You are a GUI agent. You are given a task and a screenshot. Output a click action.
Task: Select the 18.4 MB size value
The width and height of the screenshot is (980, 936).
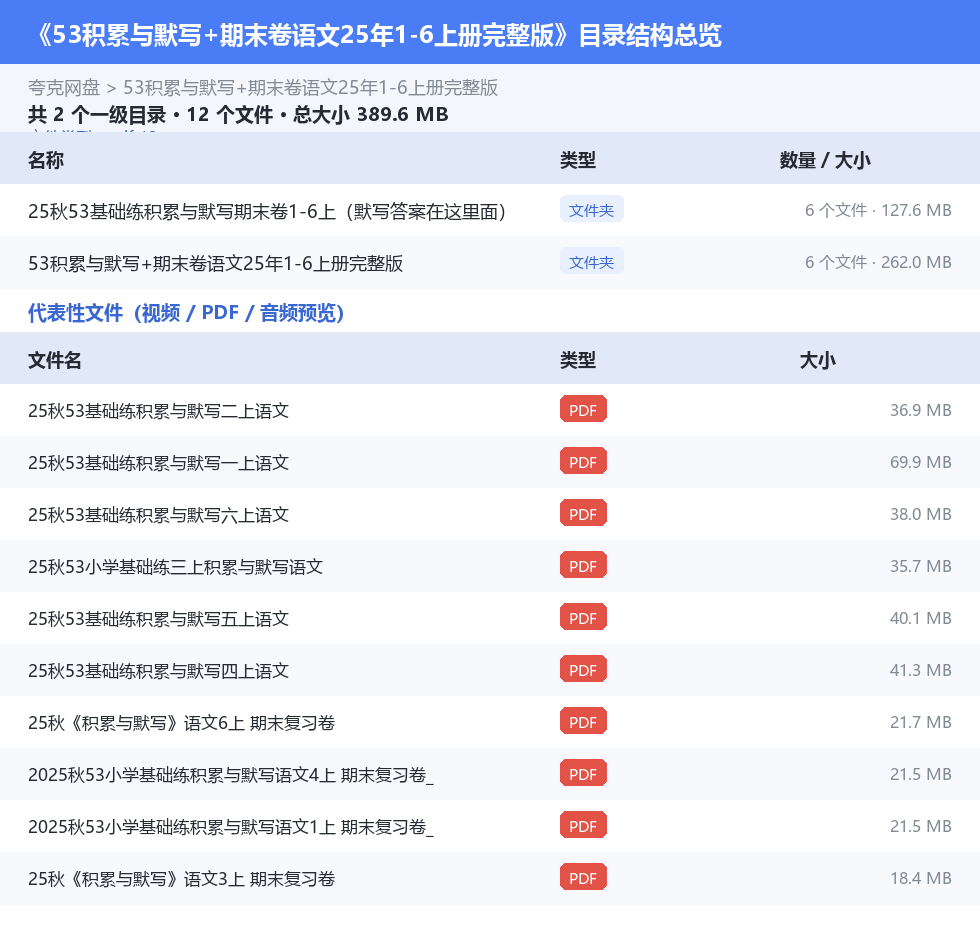921,878
